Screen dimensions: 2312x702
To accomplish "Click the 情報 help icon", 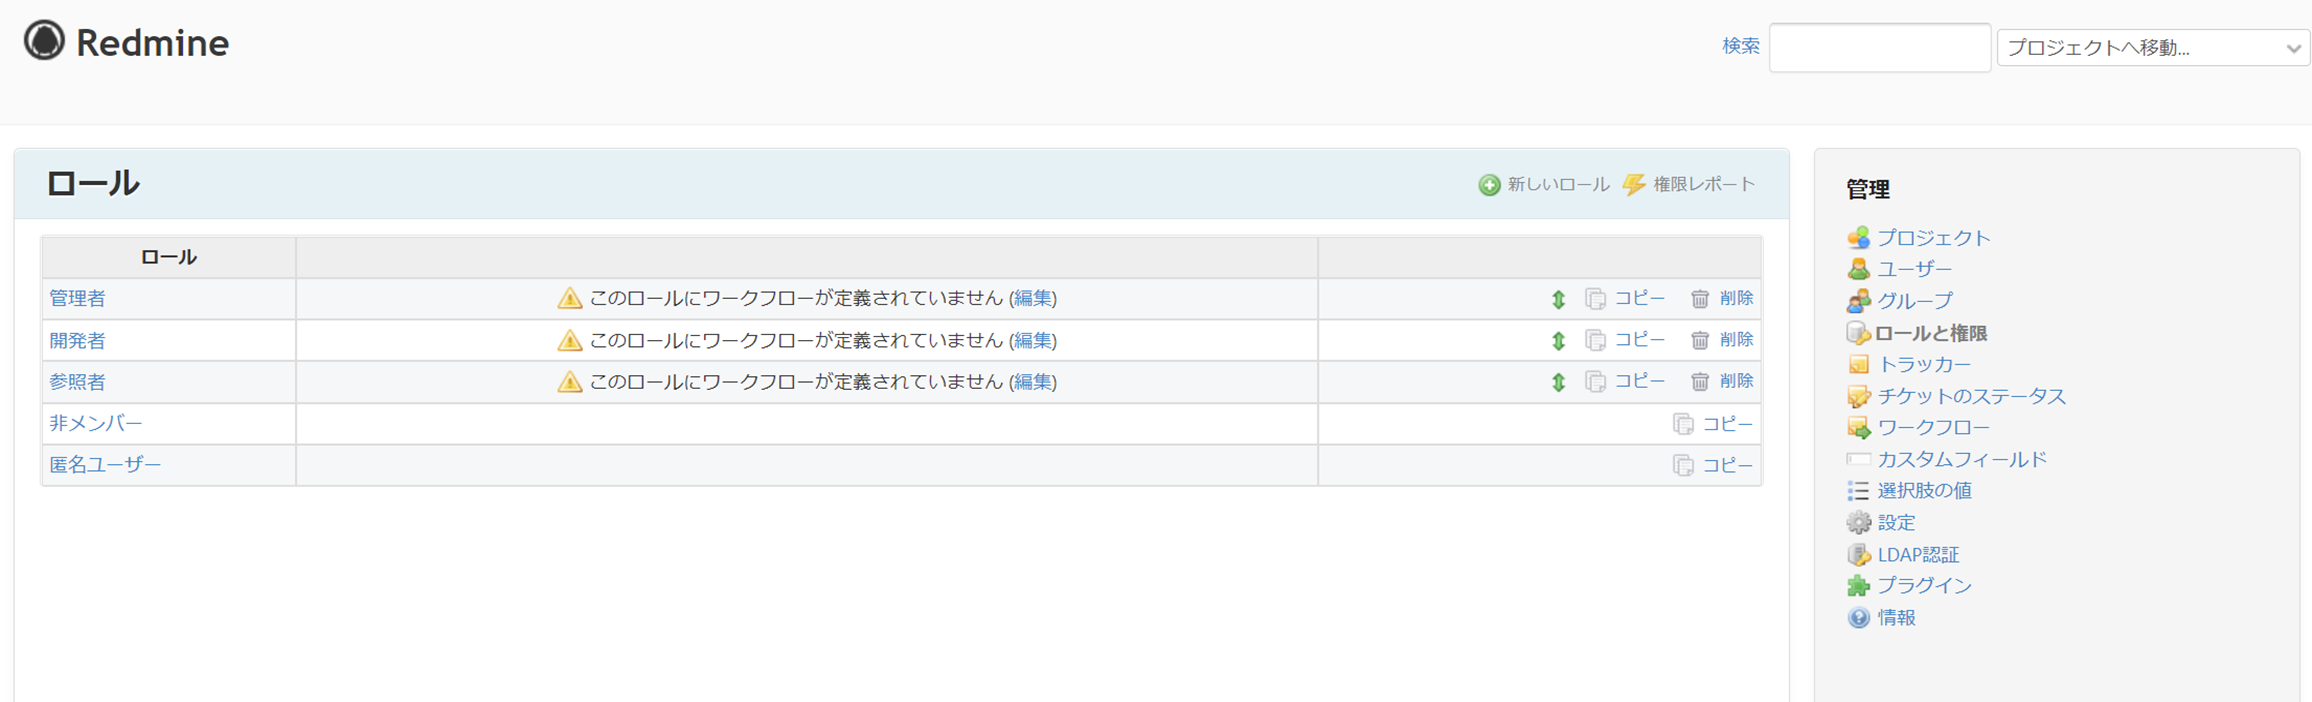I will (1858, 618).
